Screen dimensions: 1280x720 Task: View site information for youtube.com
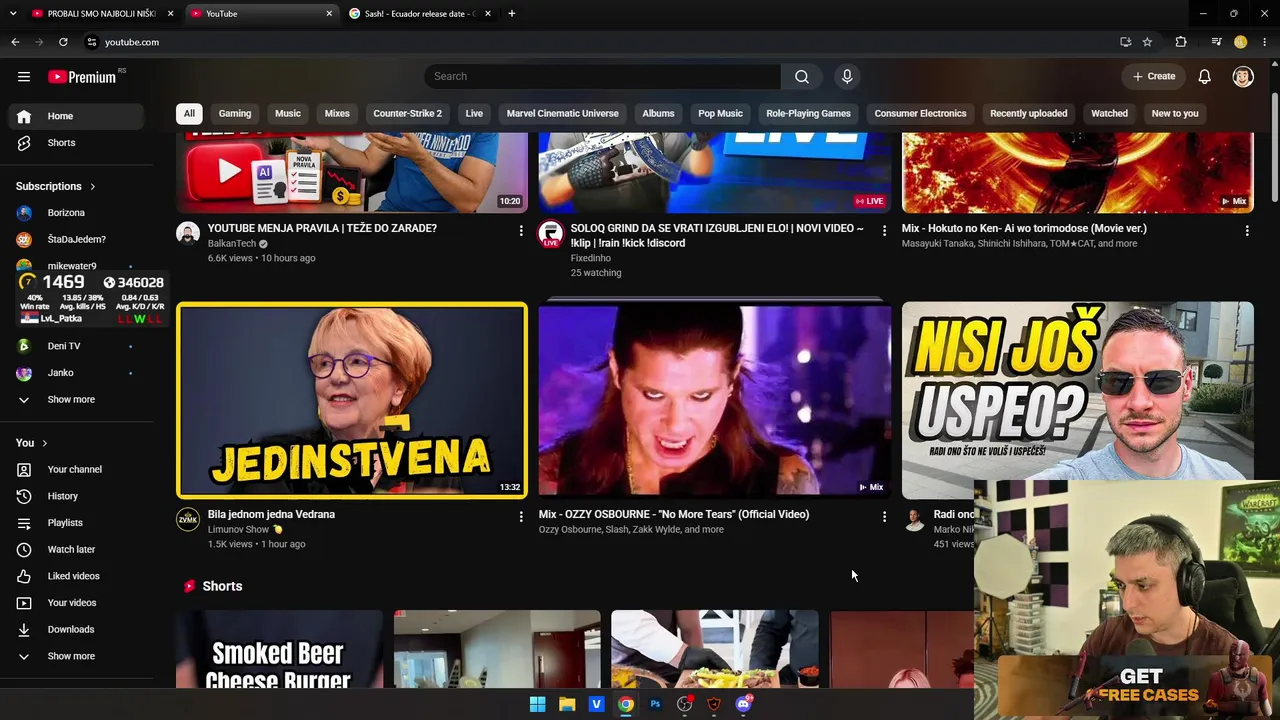point(91,42)
